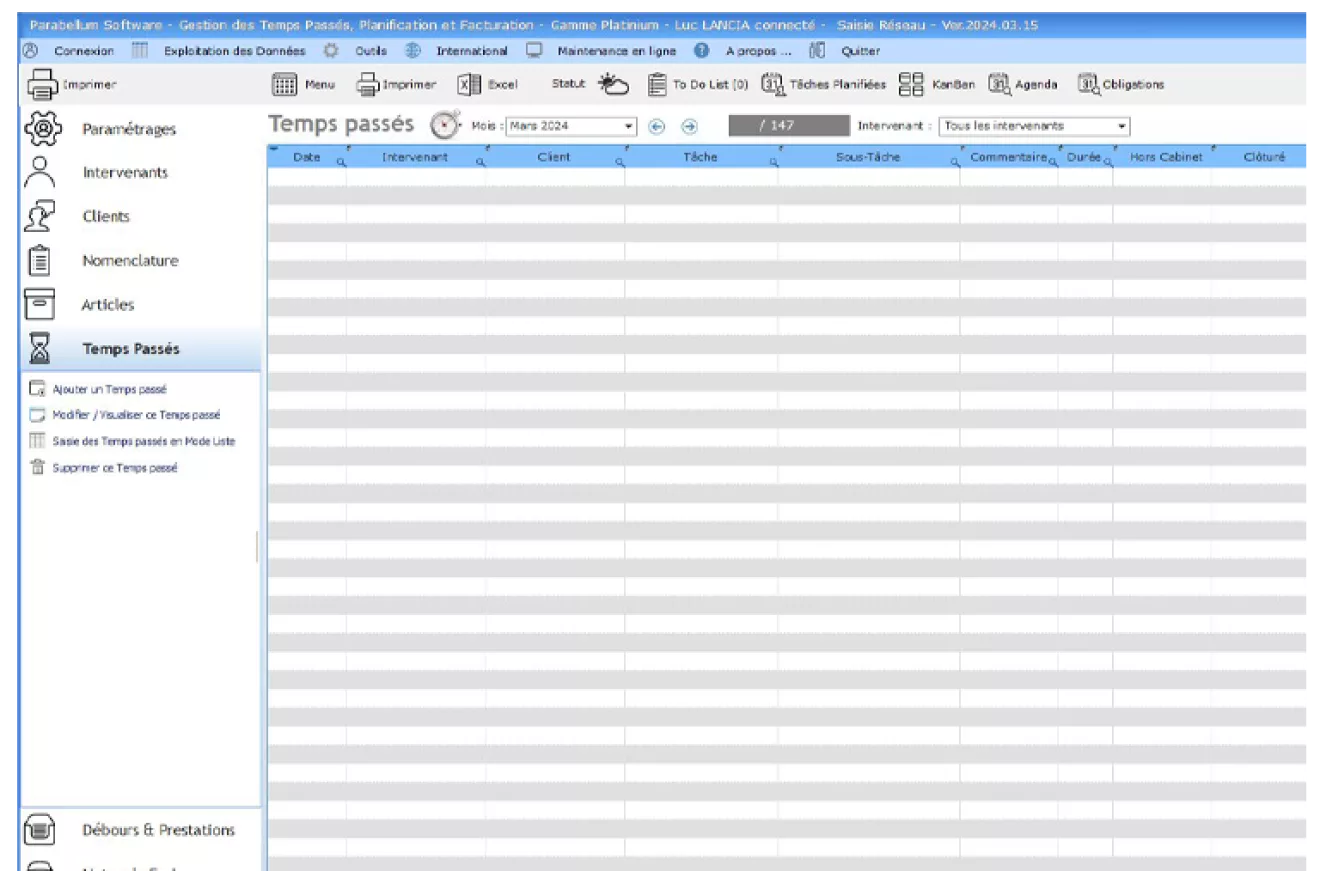Click the Tâche column search magnifier
The height and width of the screenshot is (871, 1320).
[773, 161]
